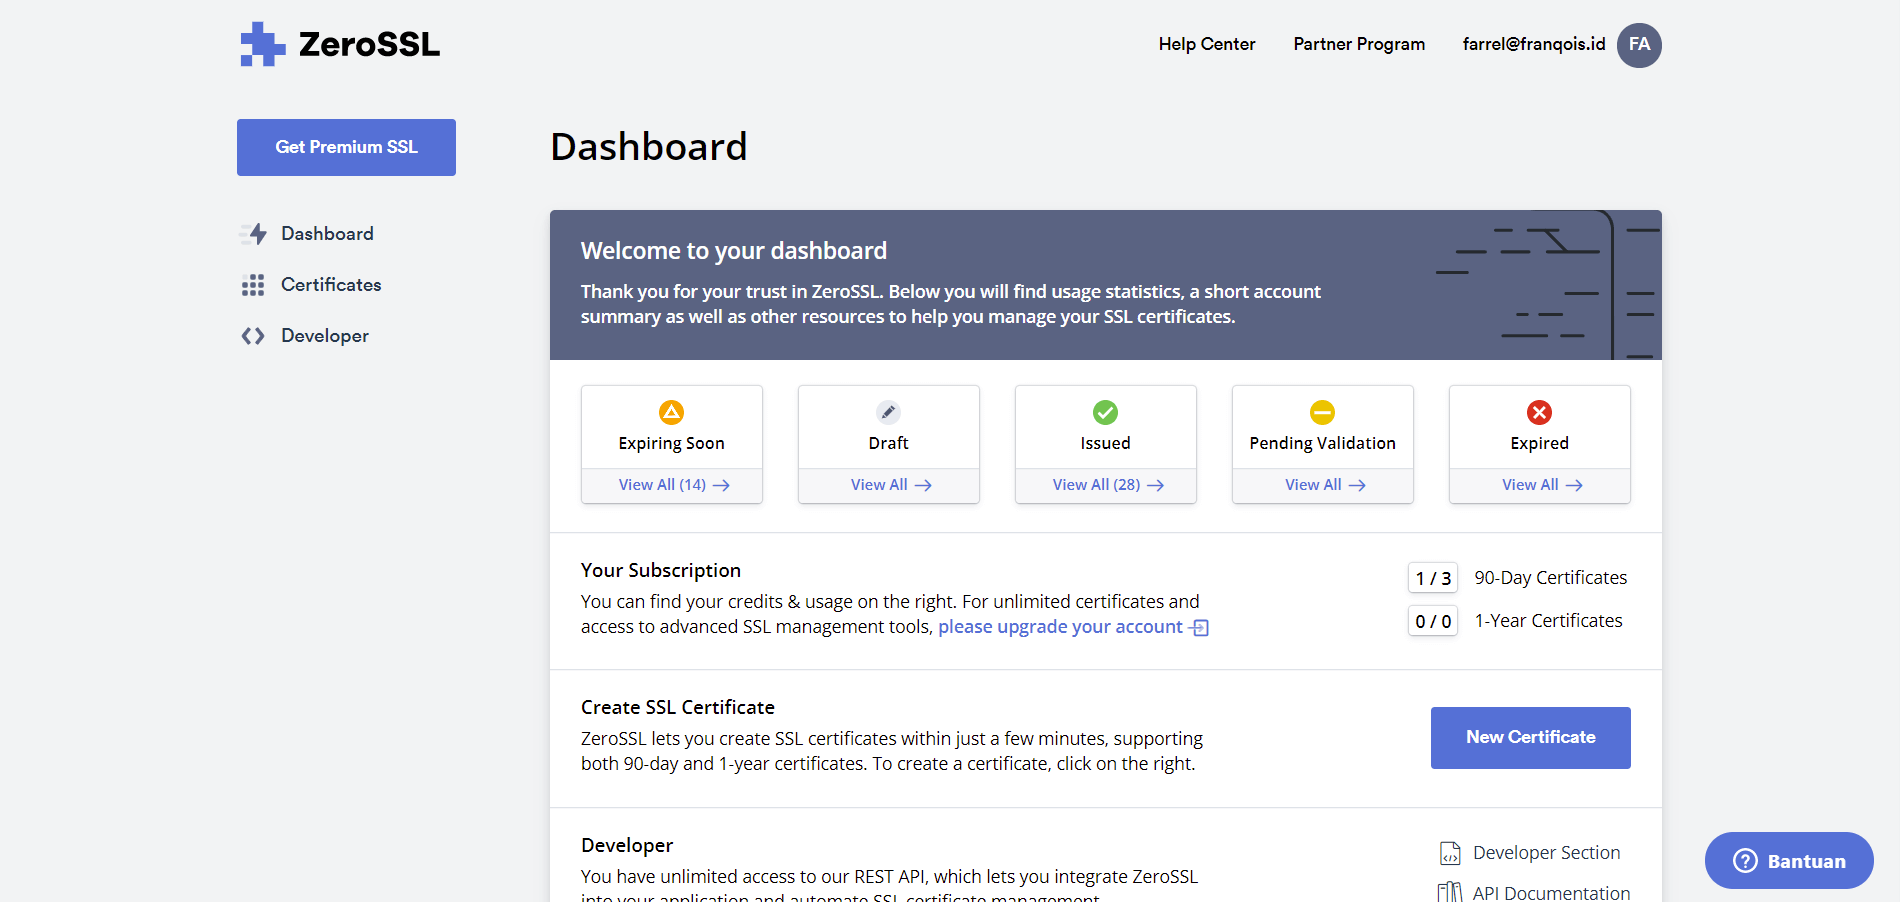This screenshot has width=1900, height=902.
Task: Click the 'Create SSL Certificate' heading
Action: (x=678, y=707)
